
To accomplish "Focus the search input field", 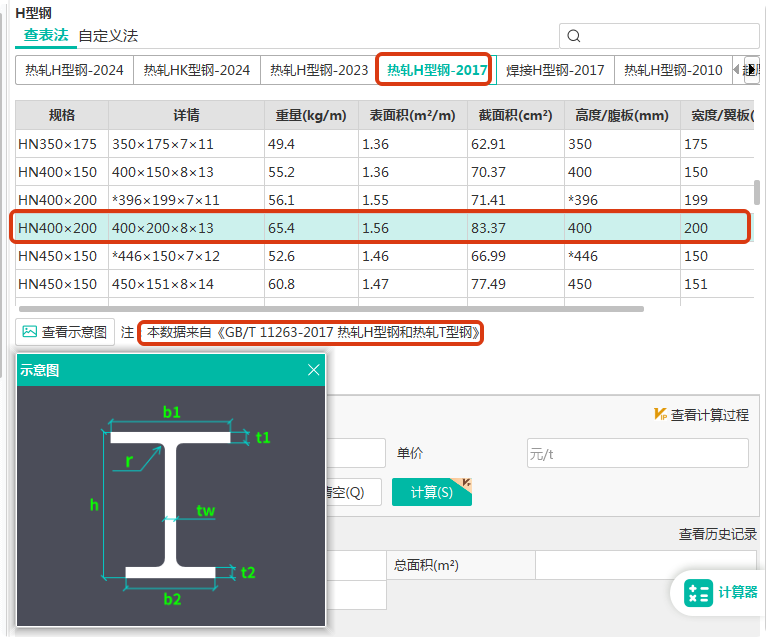I will [x=659, y=36].
